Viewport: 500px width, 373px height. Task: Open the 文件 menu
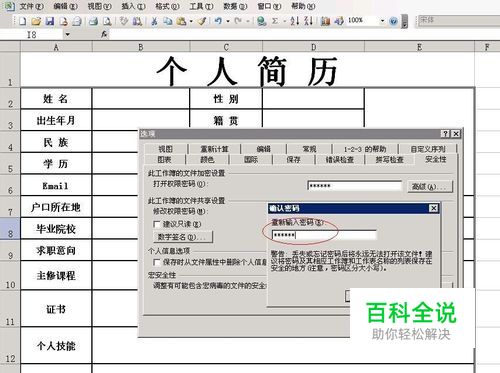pos(31,6)
